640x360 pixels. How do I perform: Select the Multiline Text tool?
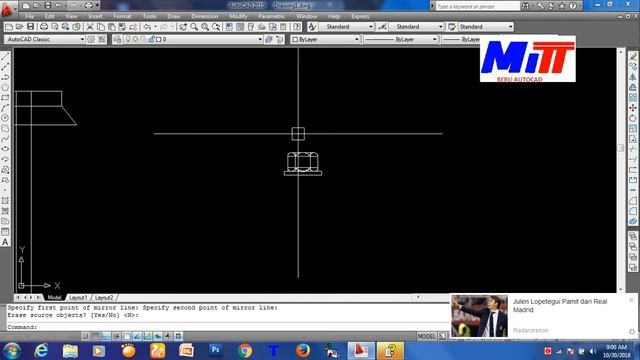(x=5, y=242)
